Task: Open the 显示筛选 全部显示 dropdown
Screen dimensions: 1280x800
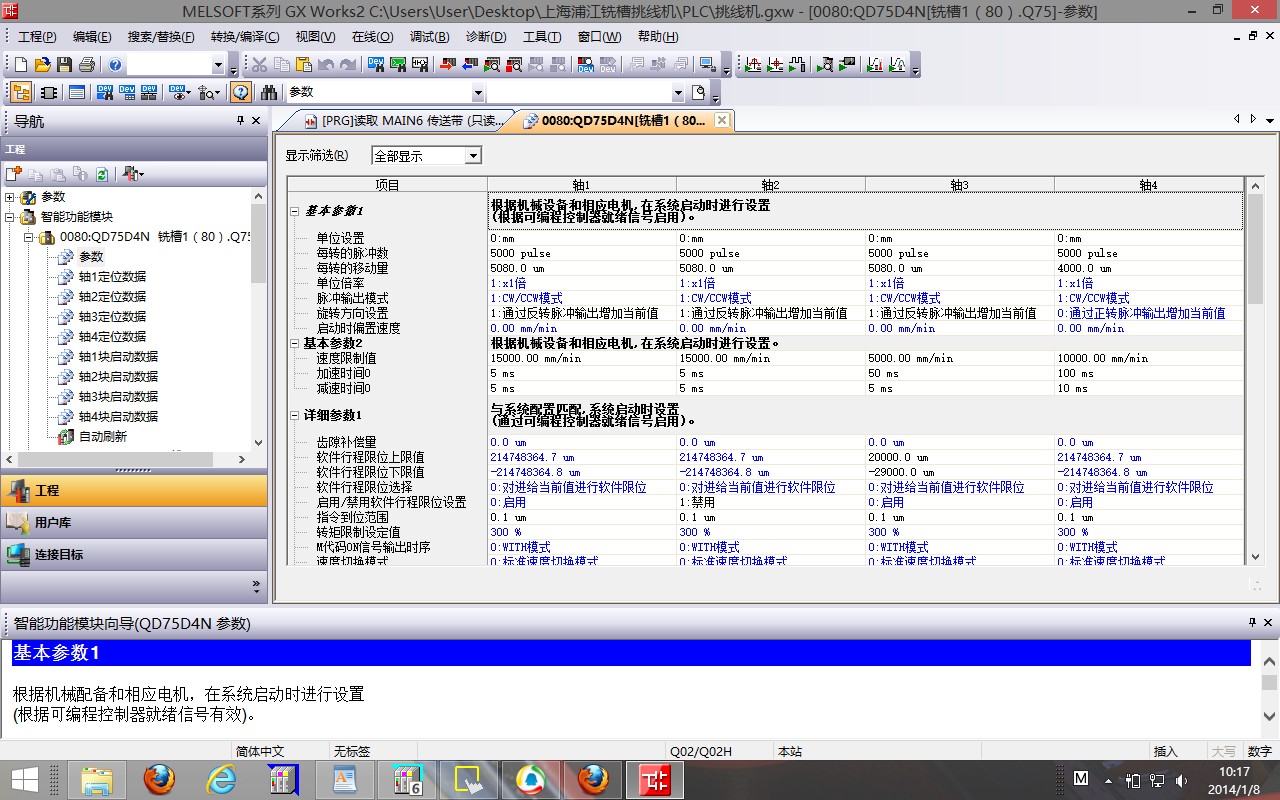Action: tap(473, 156)
